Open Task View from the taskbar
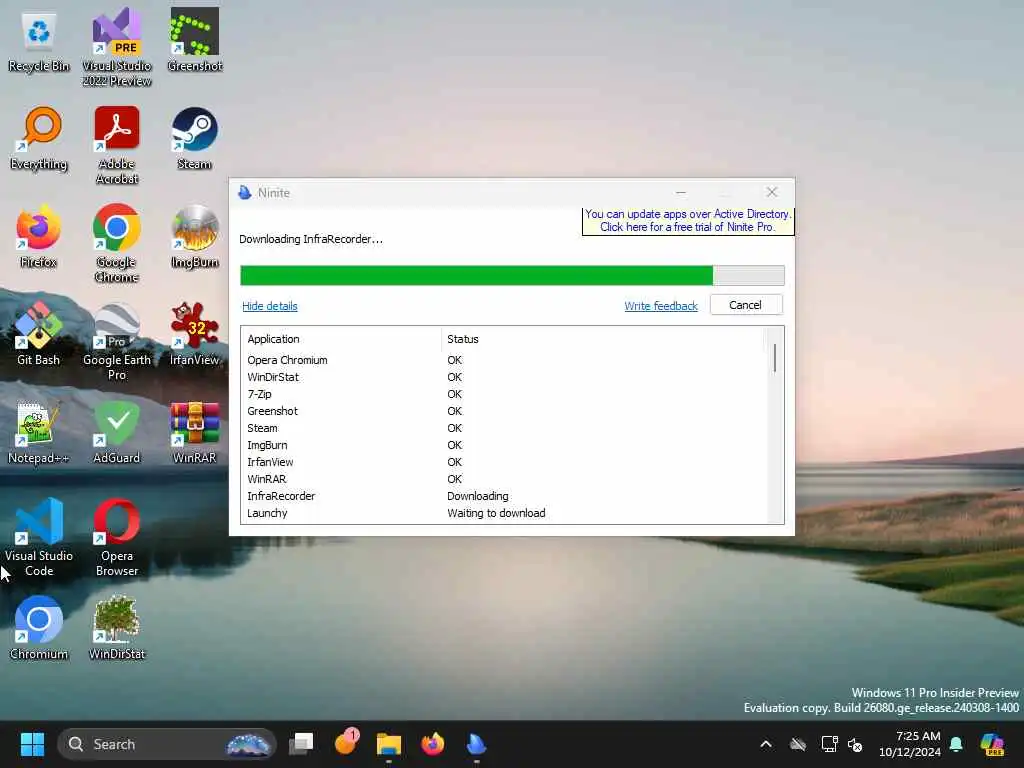This screenshot has height=768, width=1024. [x=302, y=744]
